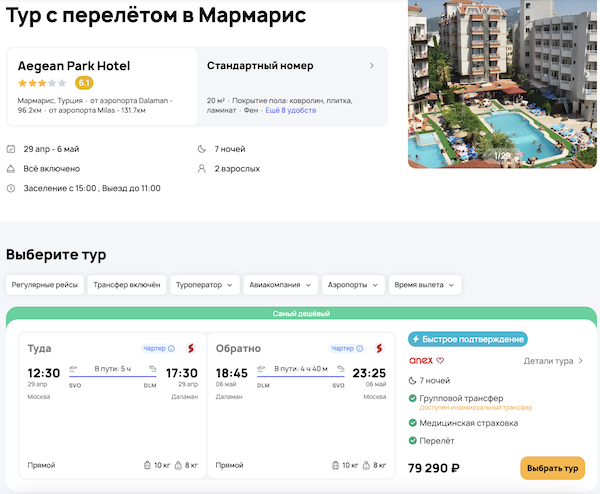This screenshot has width=600, height=494.
Task: Click the calendar icon beside 29 апр - 6 май
Action: (11, 149)
